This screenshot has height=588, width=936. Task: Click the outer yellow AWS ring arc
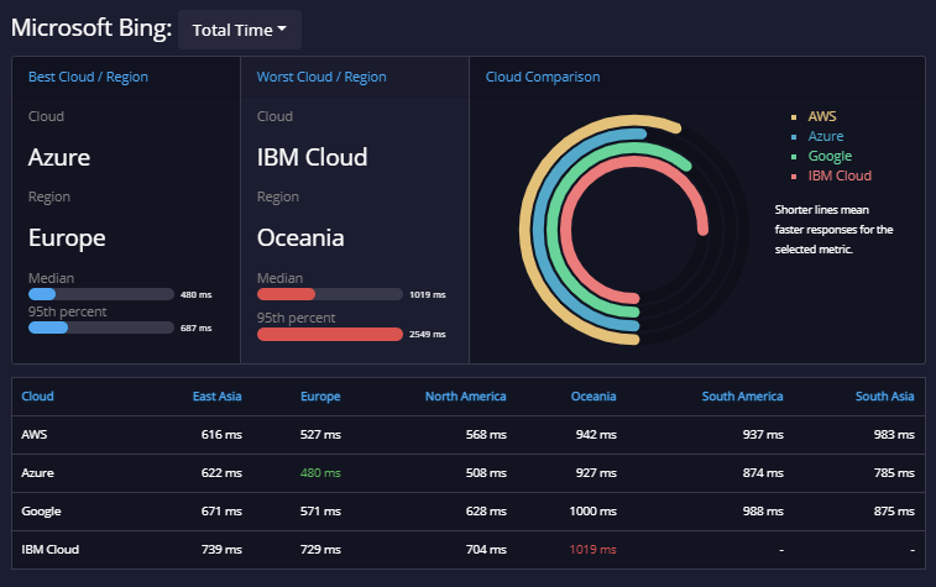528,230
